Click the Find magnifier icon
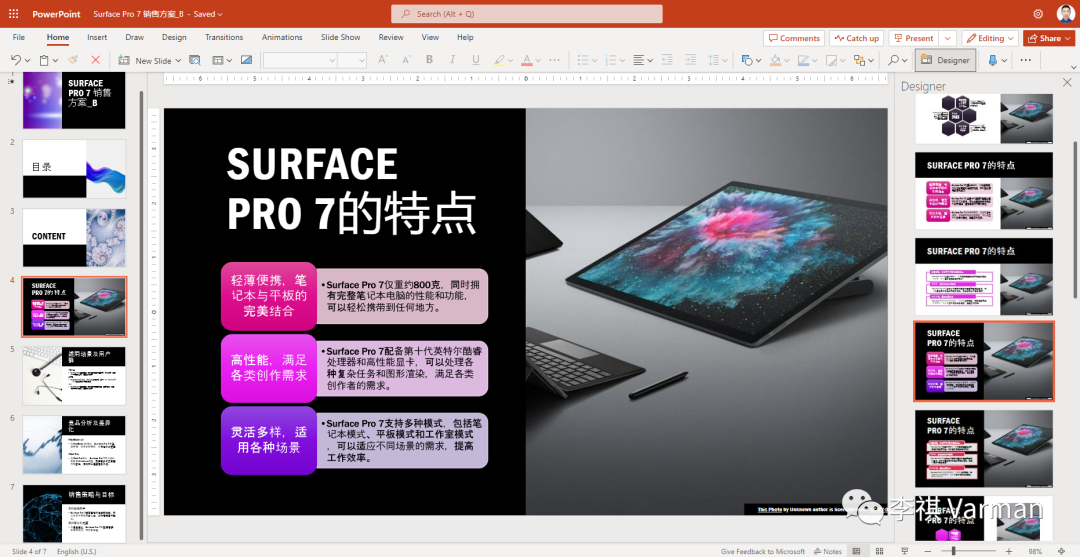This screenshot has height=557, width=1080. (893, 61)
